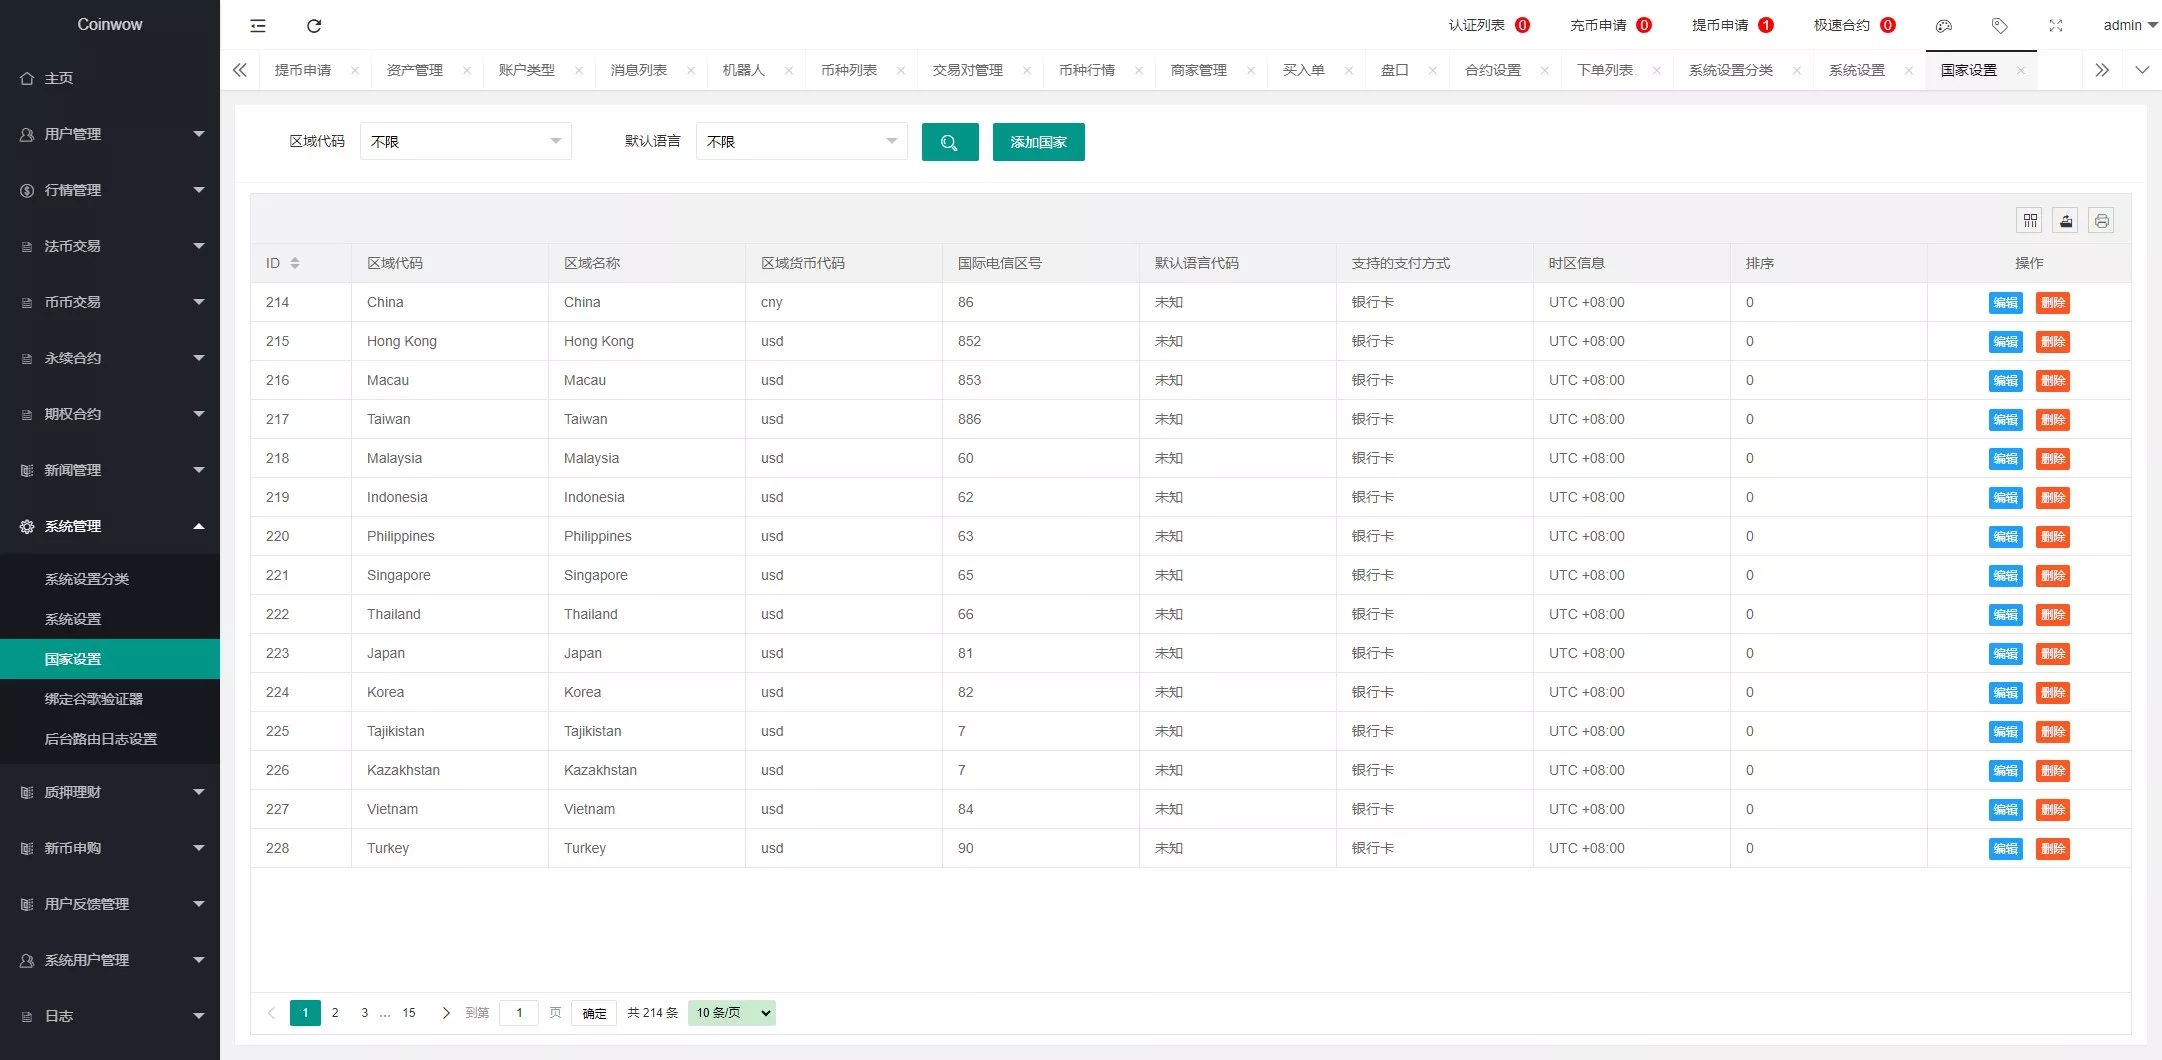Expand the 用户管理 sidebar menu
Screen dimensions: 2162x1060
[x=110, y=134]
